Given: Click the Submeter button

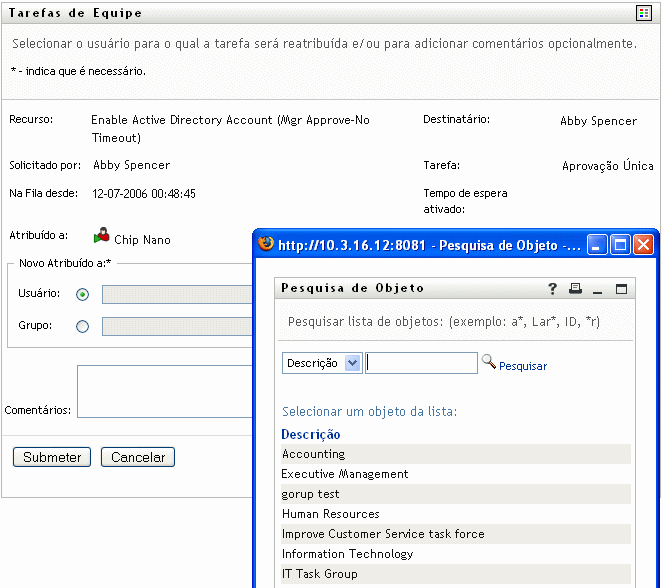Looking at the screenshot, I should [52, 457].
